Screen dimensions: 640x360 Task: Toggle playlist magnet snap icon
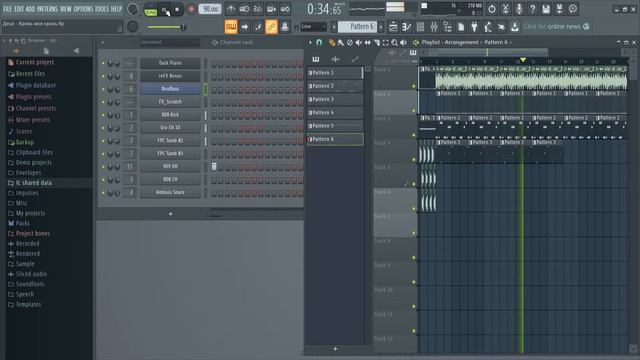(x=319, y=42)
